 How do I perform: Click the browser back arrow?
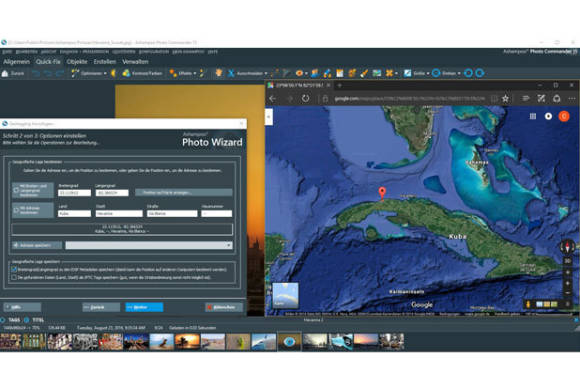click(x=273, y=98)
